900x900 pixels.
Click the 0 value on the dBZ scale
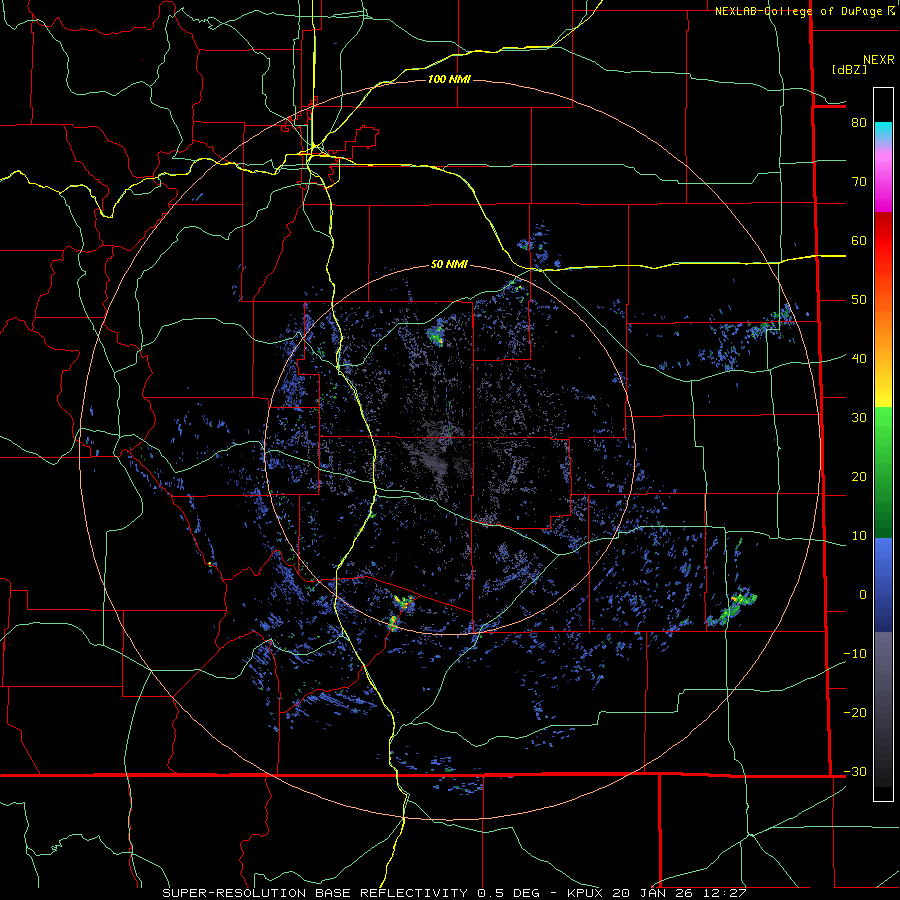tap(863, 595)
